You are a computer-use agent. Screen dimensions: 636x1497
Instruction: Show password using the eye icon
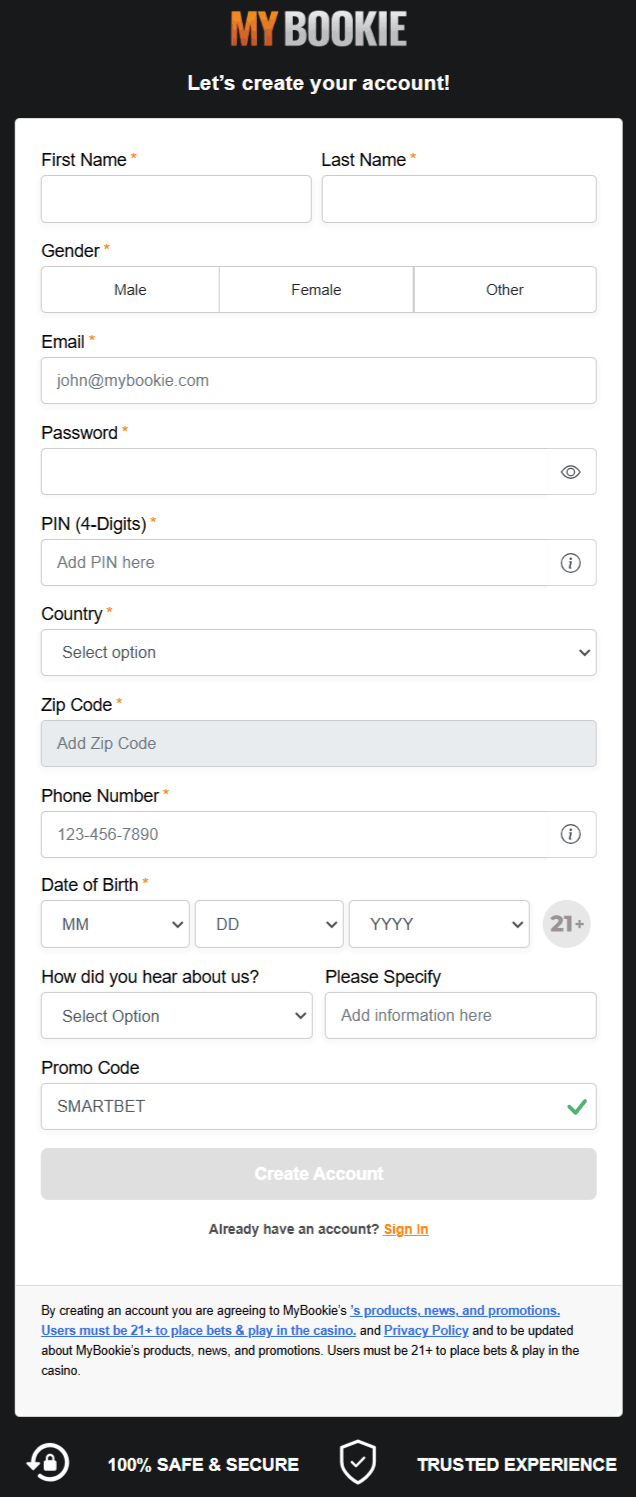coord(571,472)
